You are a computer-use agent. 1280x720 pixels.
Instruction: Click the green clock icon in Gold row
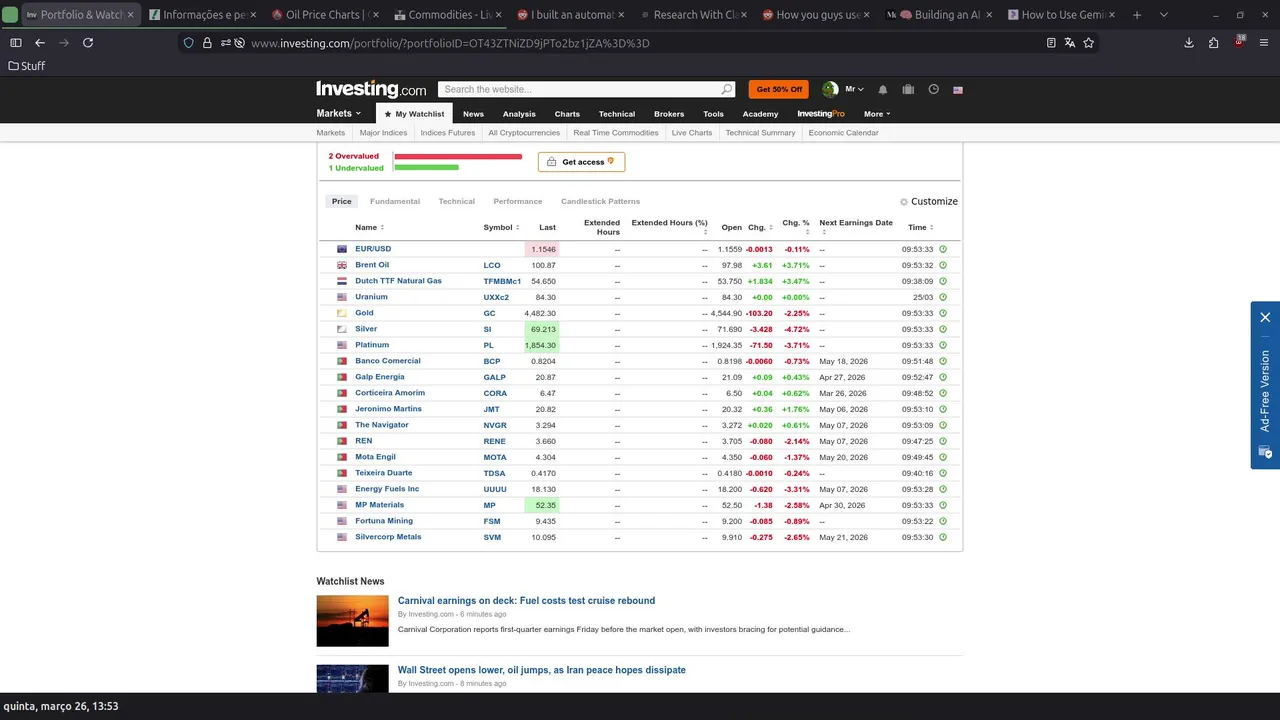pyautogui.click(x=943, y=313)
